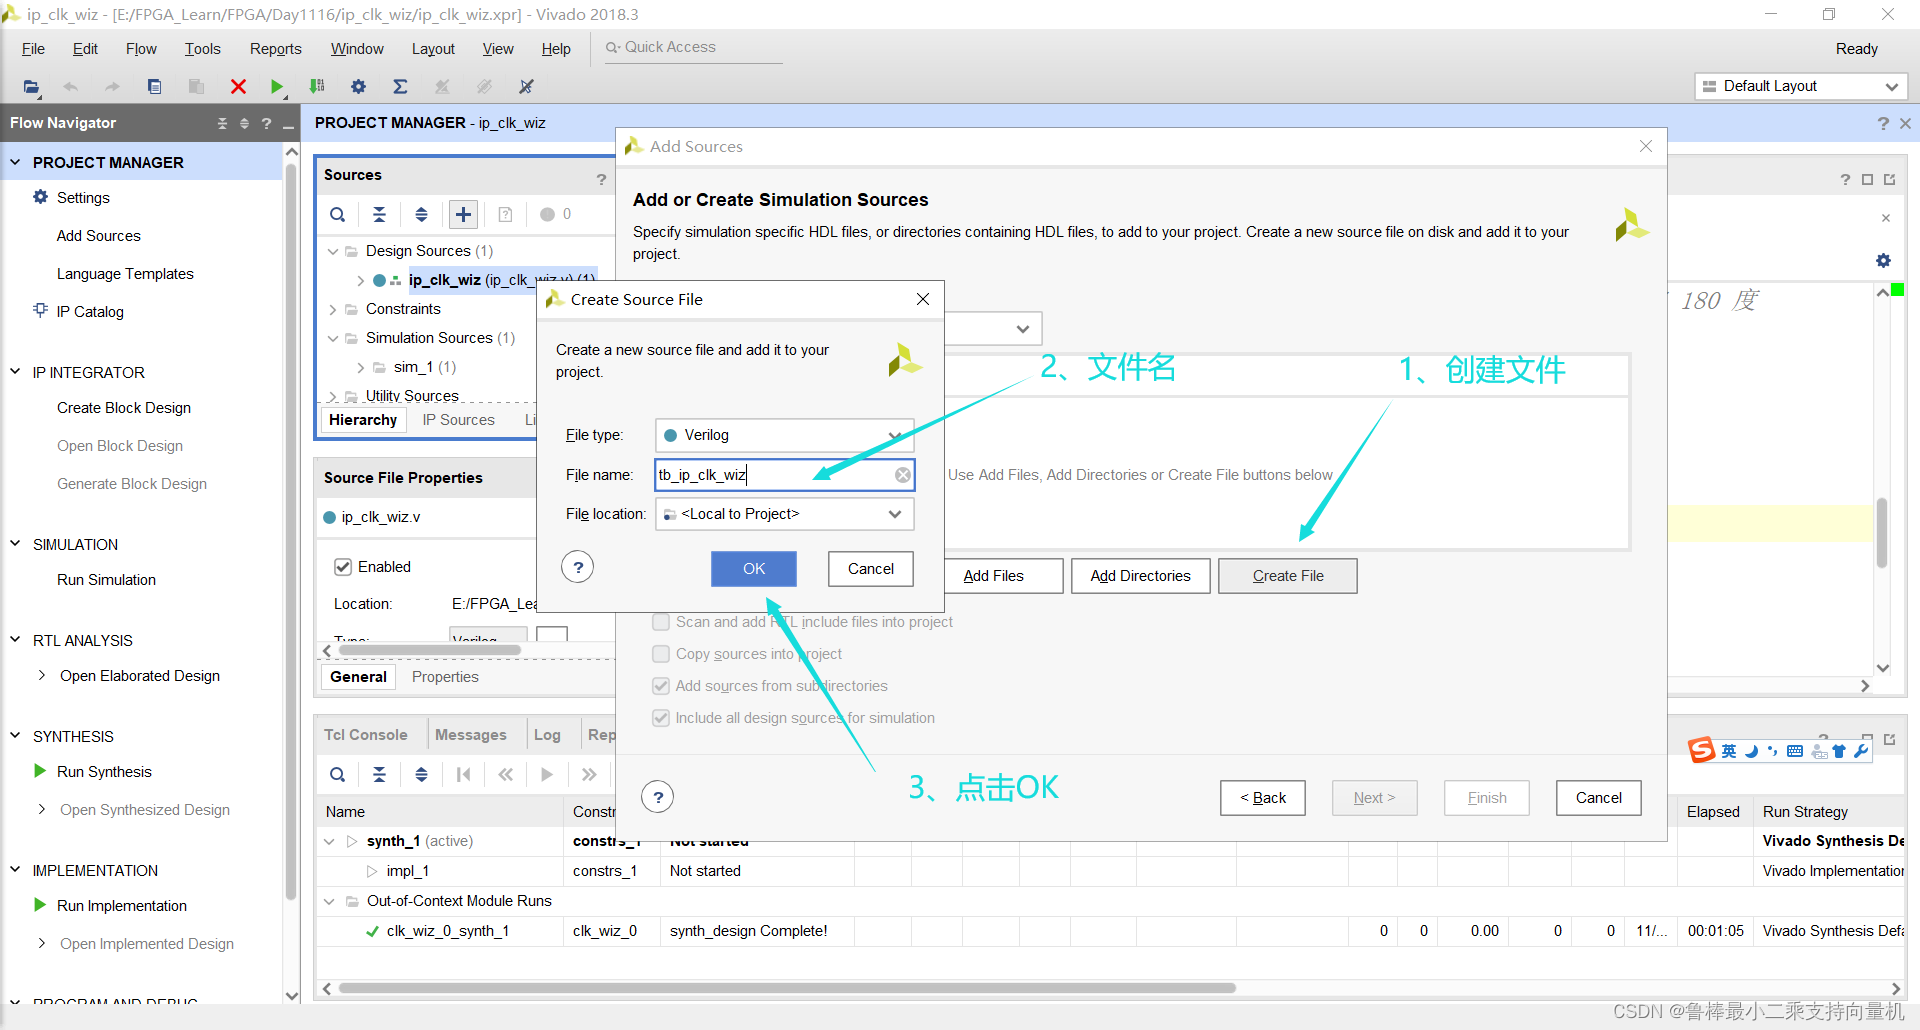Toggle Scan and add RTL include files checkbox

click(661, 622)
